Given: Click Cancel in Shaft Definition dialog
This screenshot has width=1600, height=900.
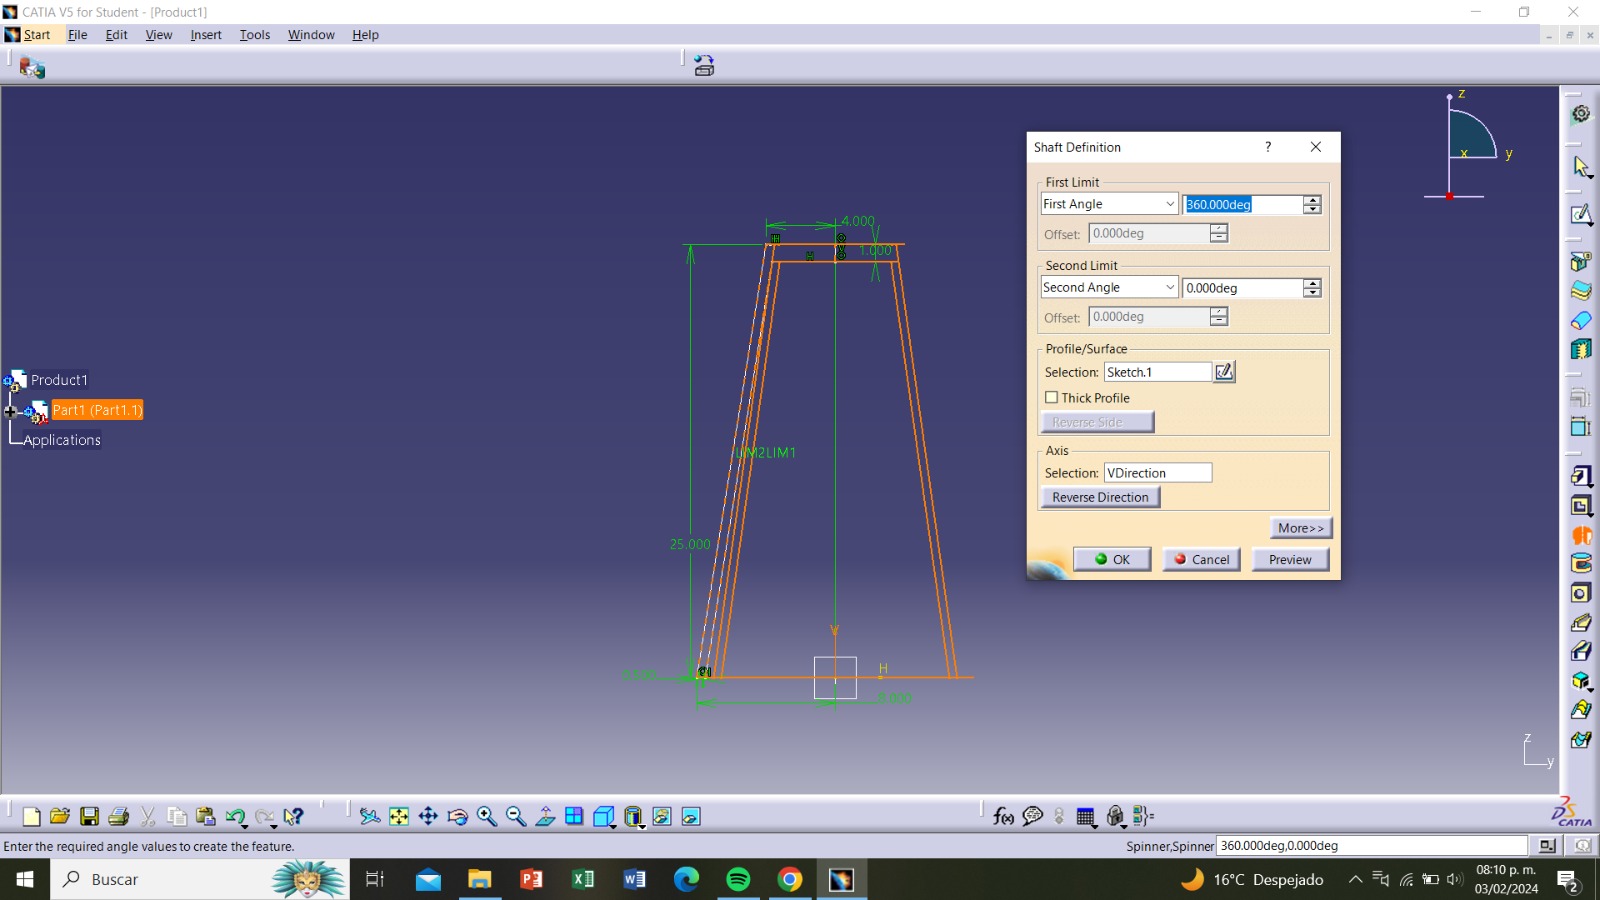Looking at the screenshot, I should [x=1202, y=560].
